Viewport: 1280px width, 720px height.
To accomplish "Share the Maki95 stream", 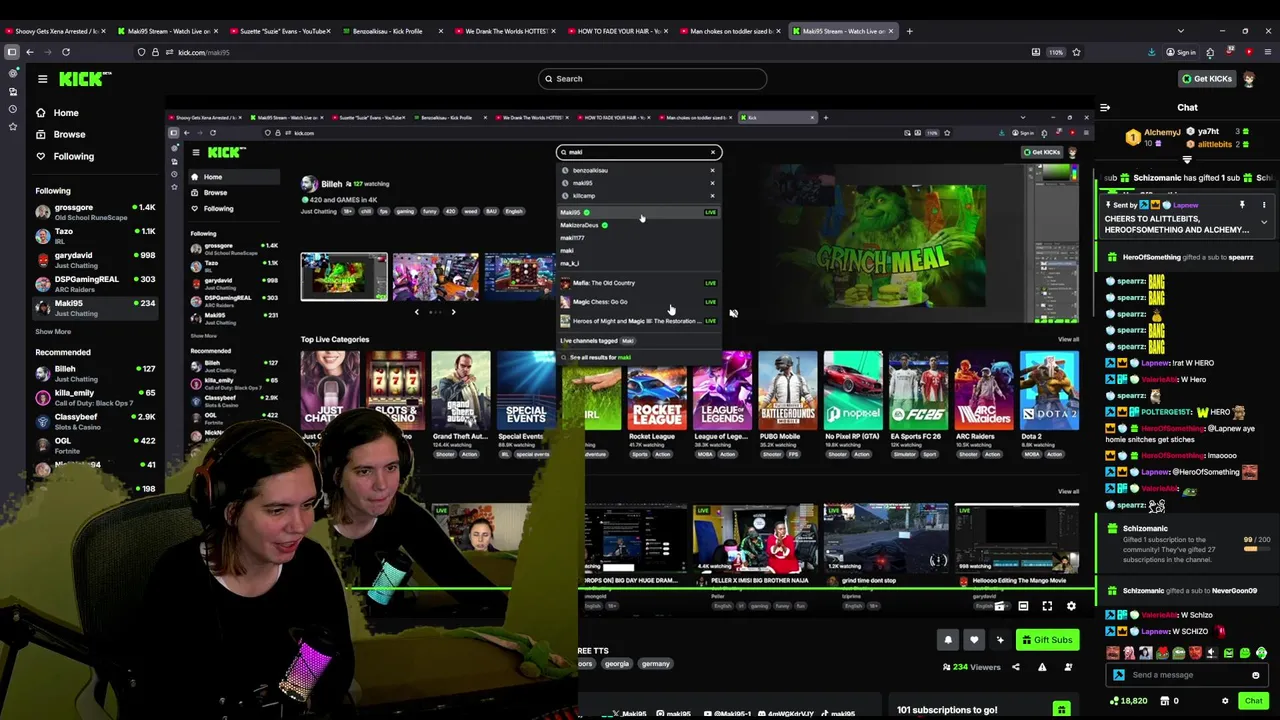I will tap(1016, 667).
